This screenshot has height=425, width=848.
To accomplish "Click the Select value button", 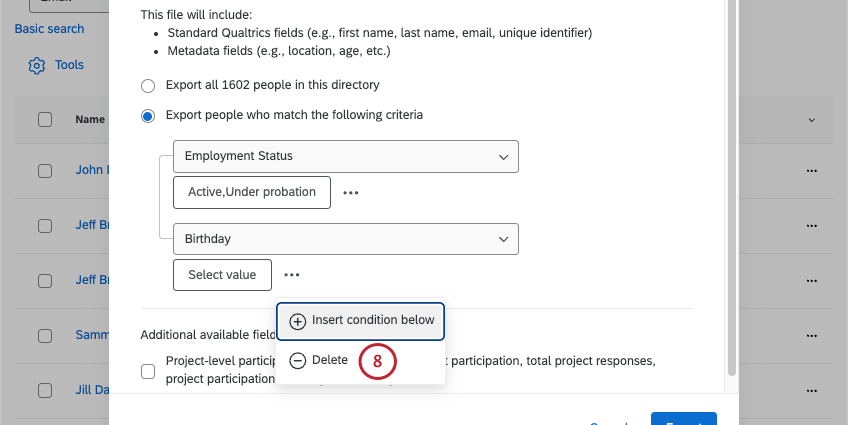I will 222,275.
